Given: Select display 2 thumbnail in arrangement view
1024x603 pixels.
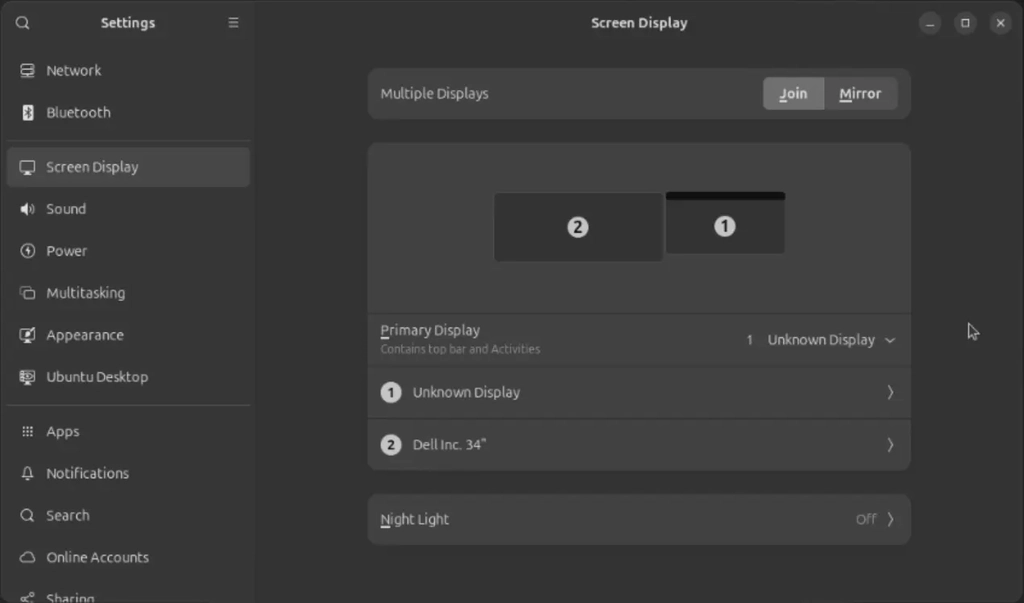Looking at the screenshot, I should tap(577, 226).
